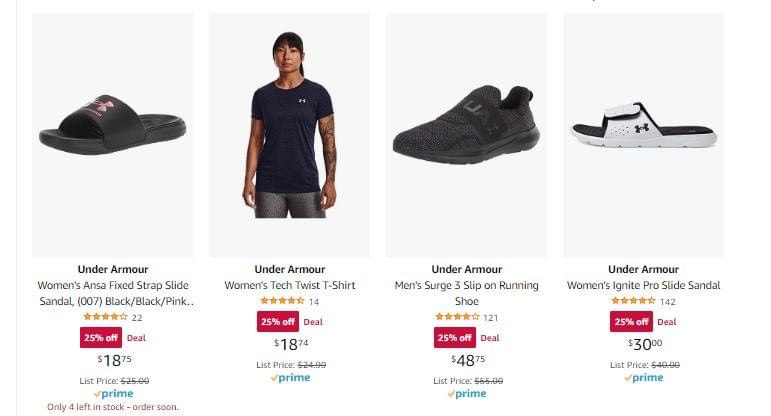Image resolution: width=771 pixels, height=416 pixels.
Task: Click Prime logo under the Tech Twist T-Shirt
Action: tap(290, 378)
